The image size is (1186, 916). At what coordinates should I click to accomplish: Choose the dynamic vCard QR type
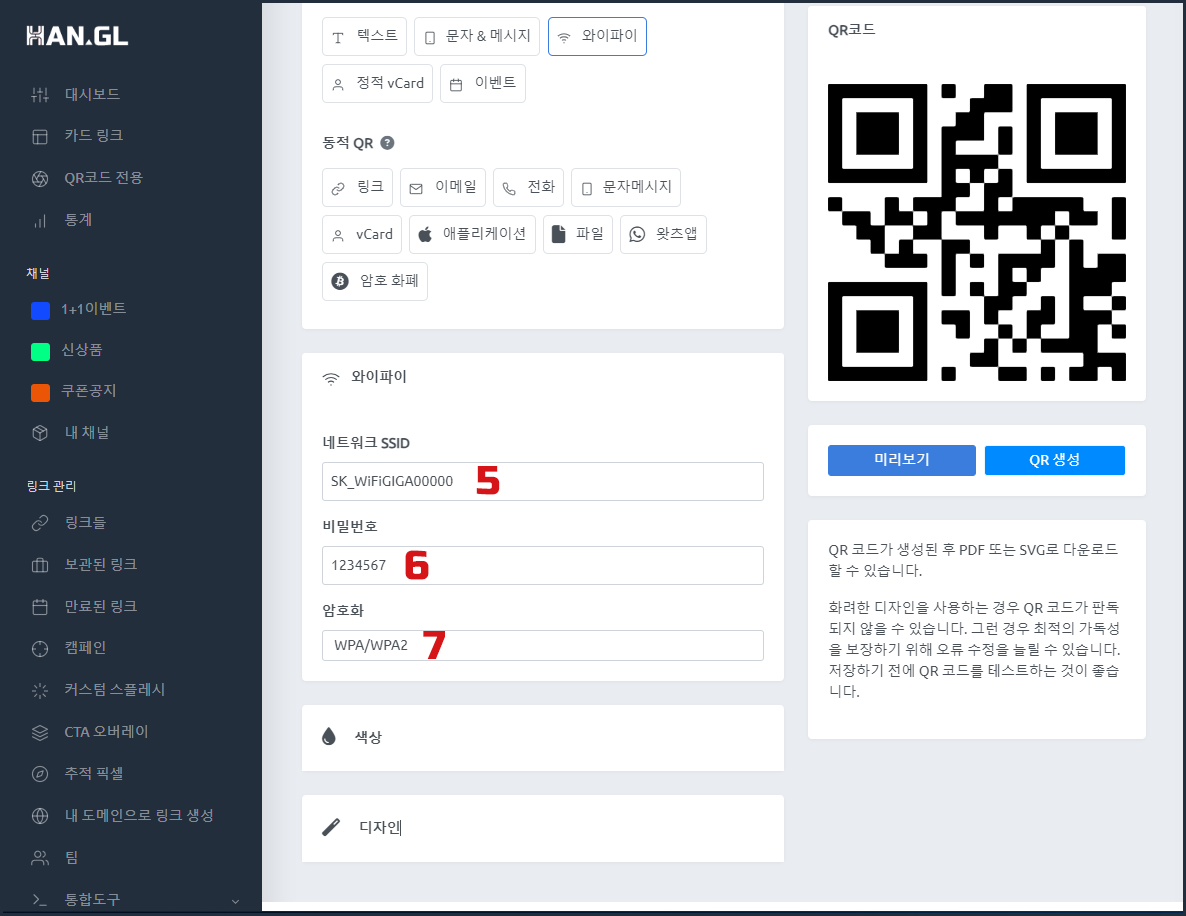(x=362, y=234)
